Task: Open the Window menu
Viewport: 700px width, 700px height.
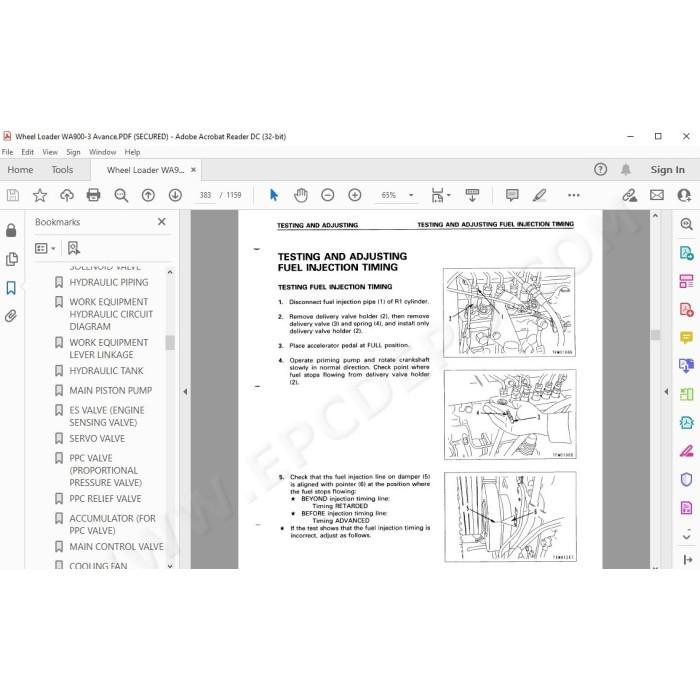Action: [x=102, y=152]
